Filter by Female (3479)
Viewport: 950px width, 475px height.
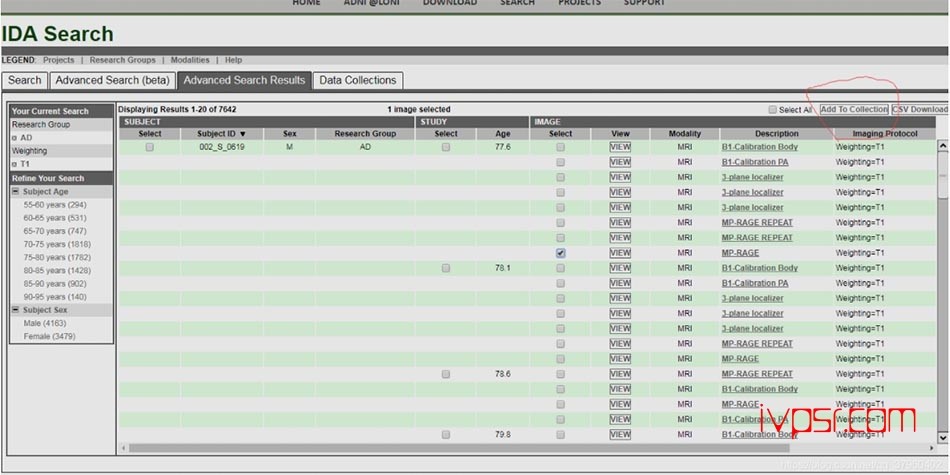50,336
